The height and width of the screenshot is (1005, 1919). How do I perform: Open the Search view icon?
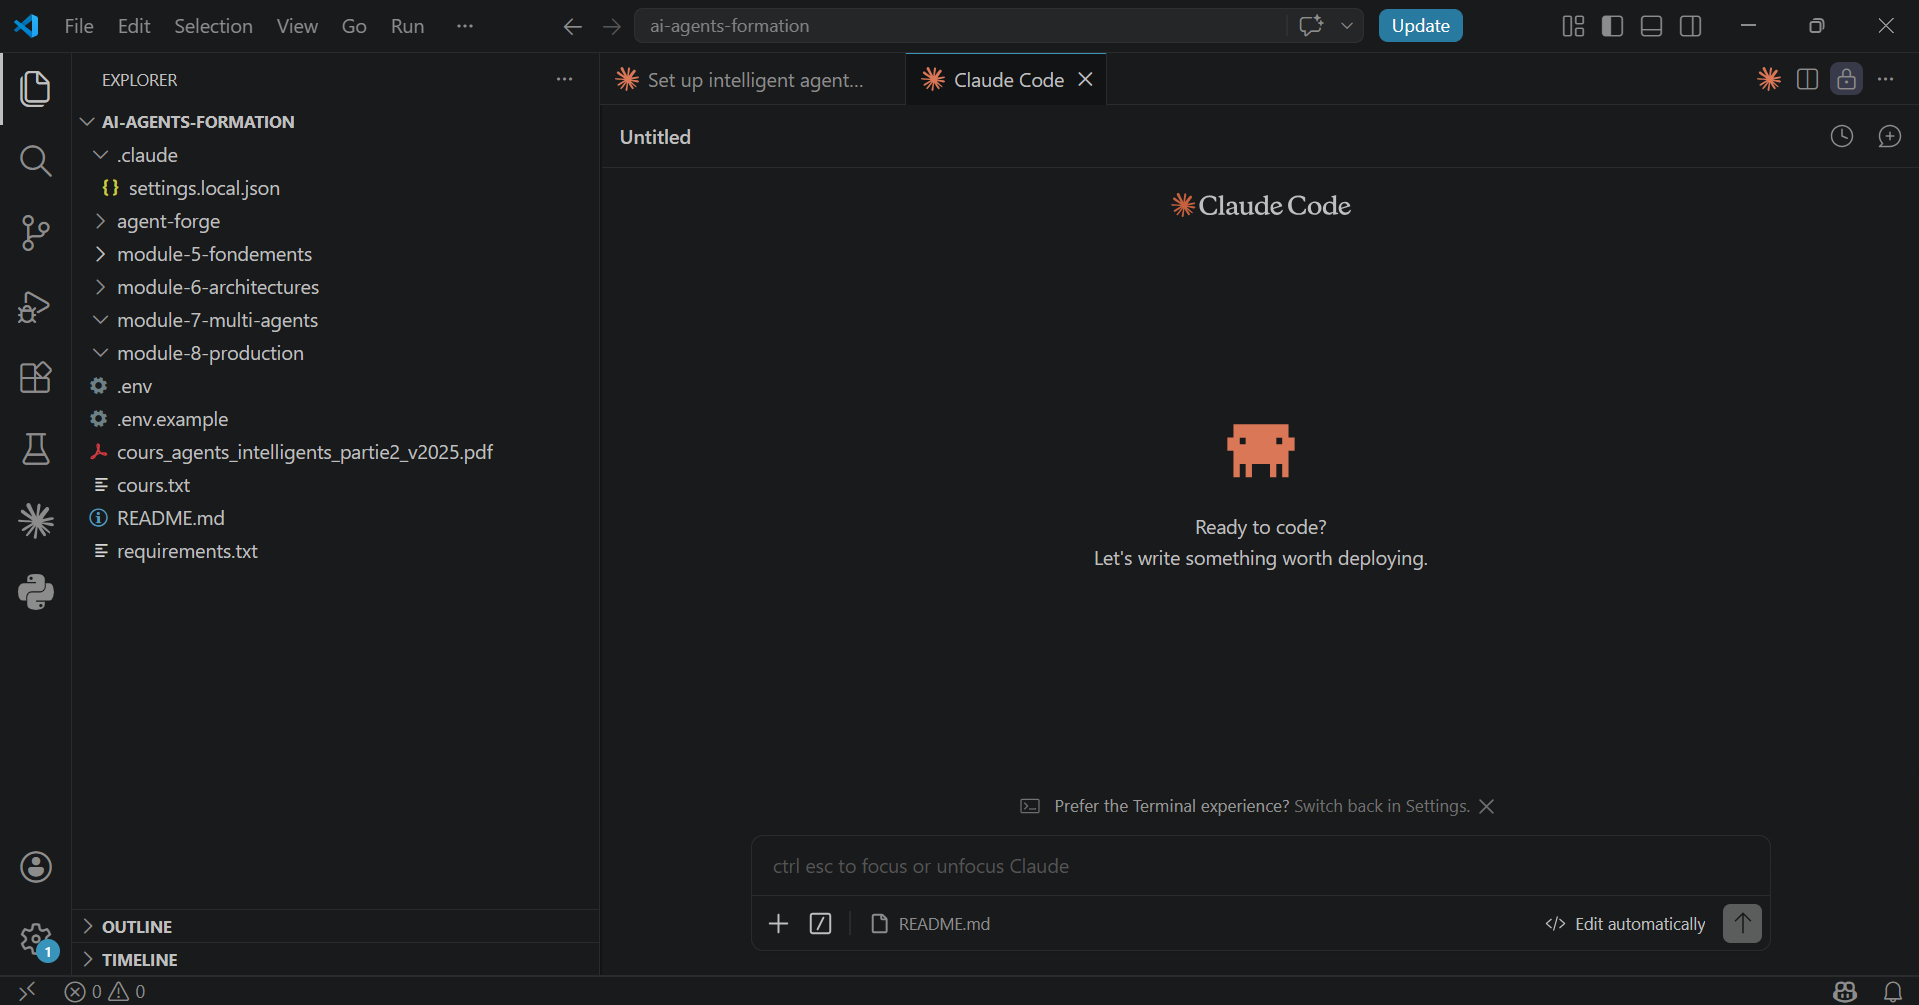[36, 161]
